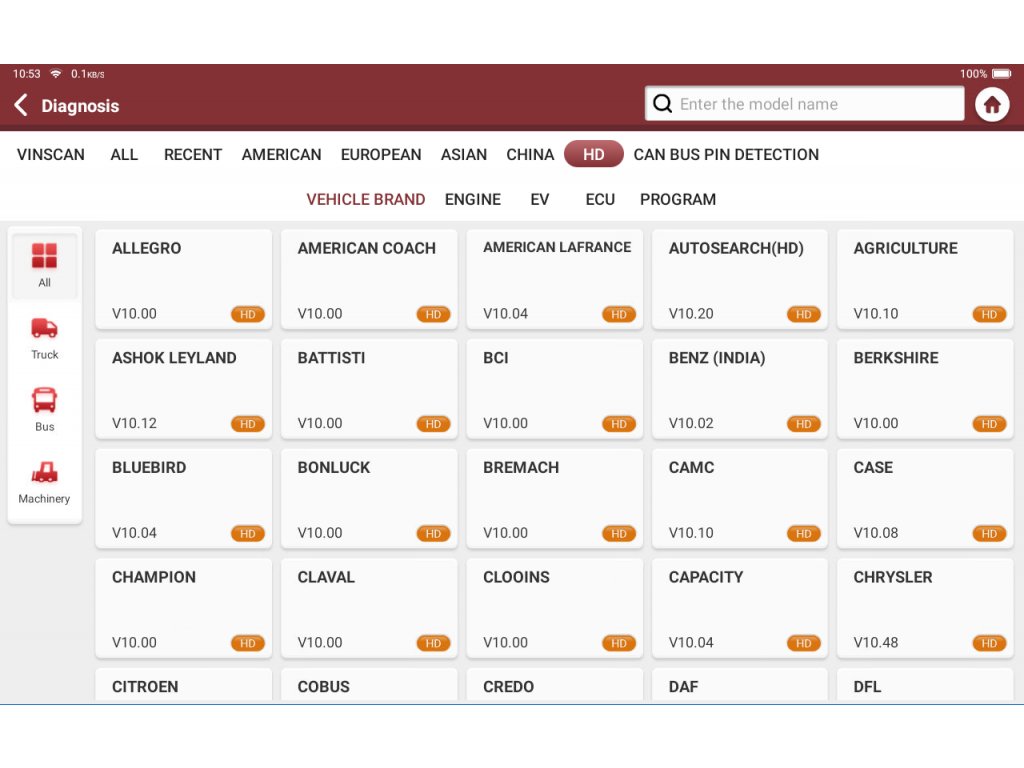
Task: Switch to the VINSCAN tab
Action: (51, 155)
